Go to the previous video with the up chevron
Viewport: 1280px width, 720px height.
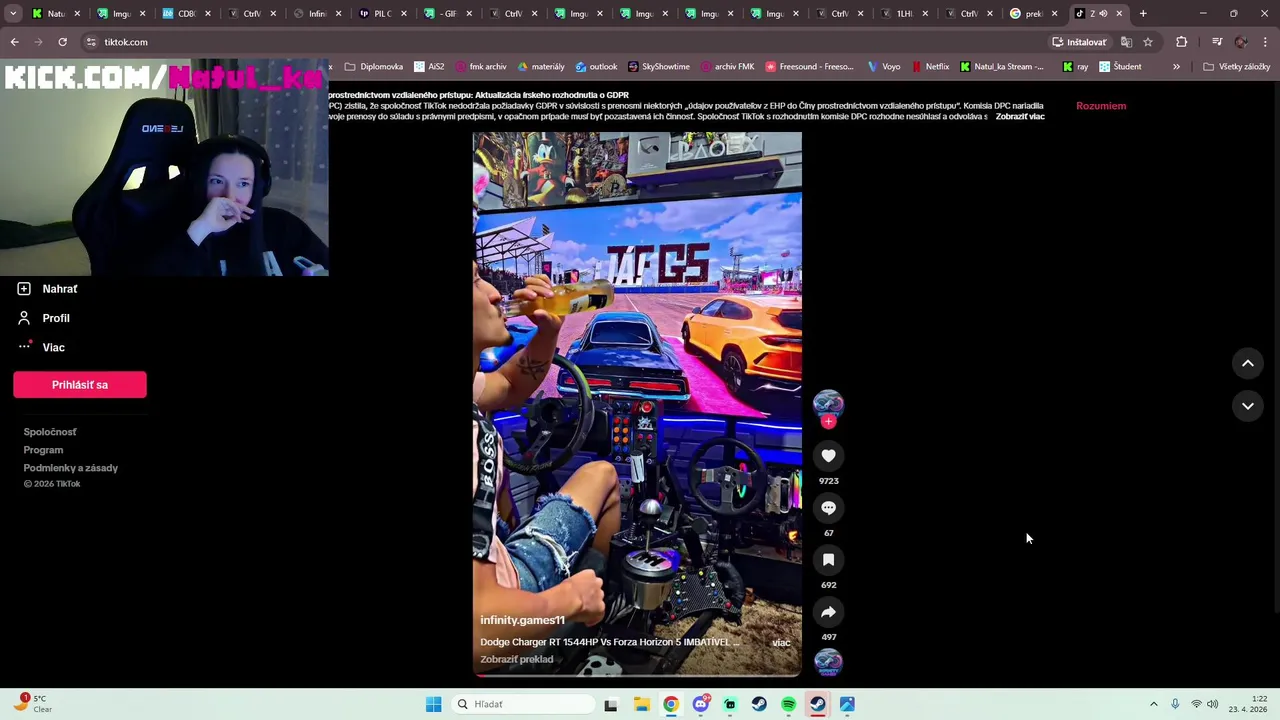(x=1248, y=364)
